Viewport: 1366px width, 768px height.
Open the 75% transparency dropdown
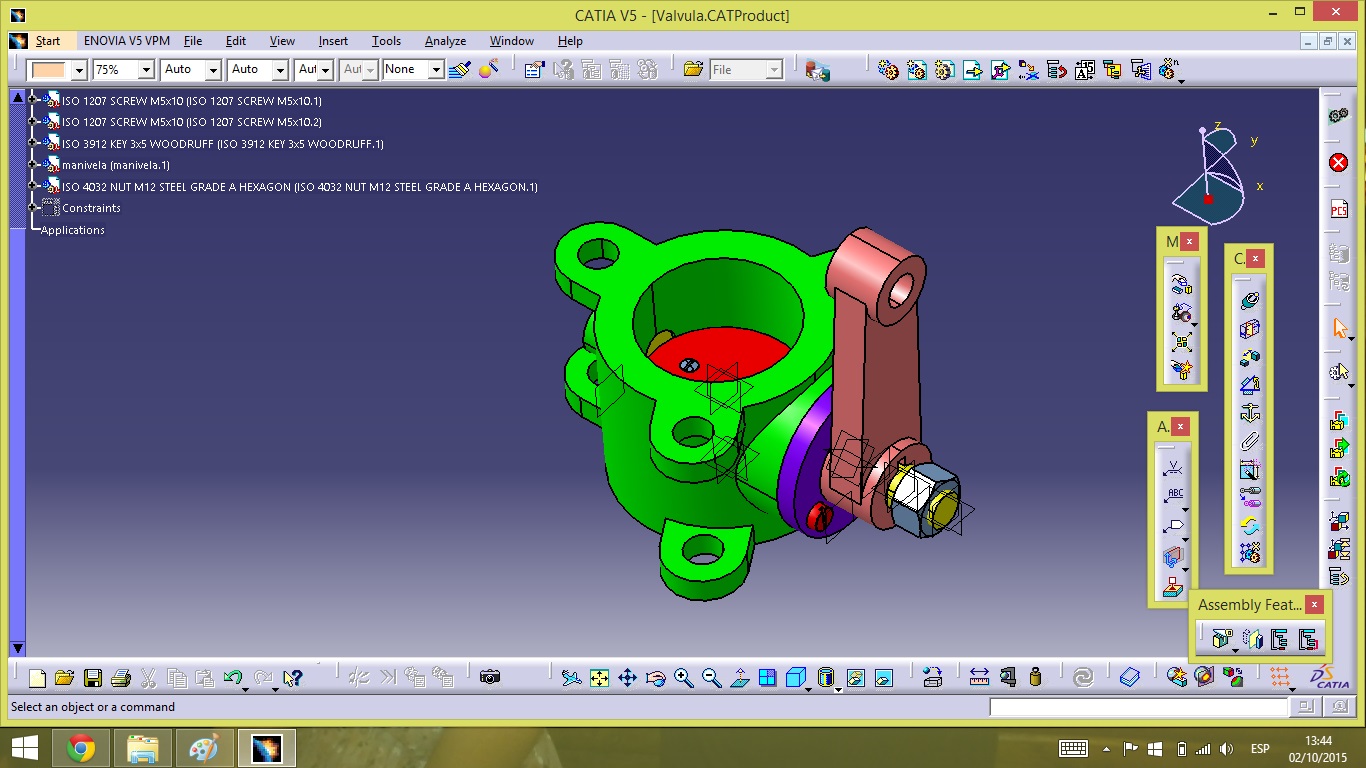(146, 70)
